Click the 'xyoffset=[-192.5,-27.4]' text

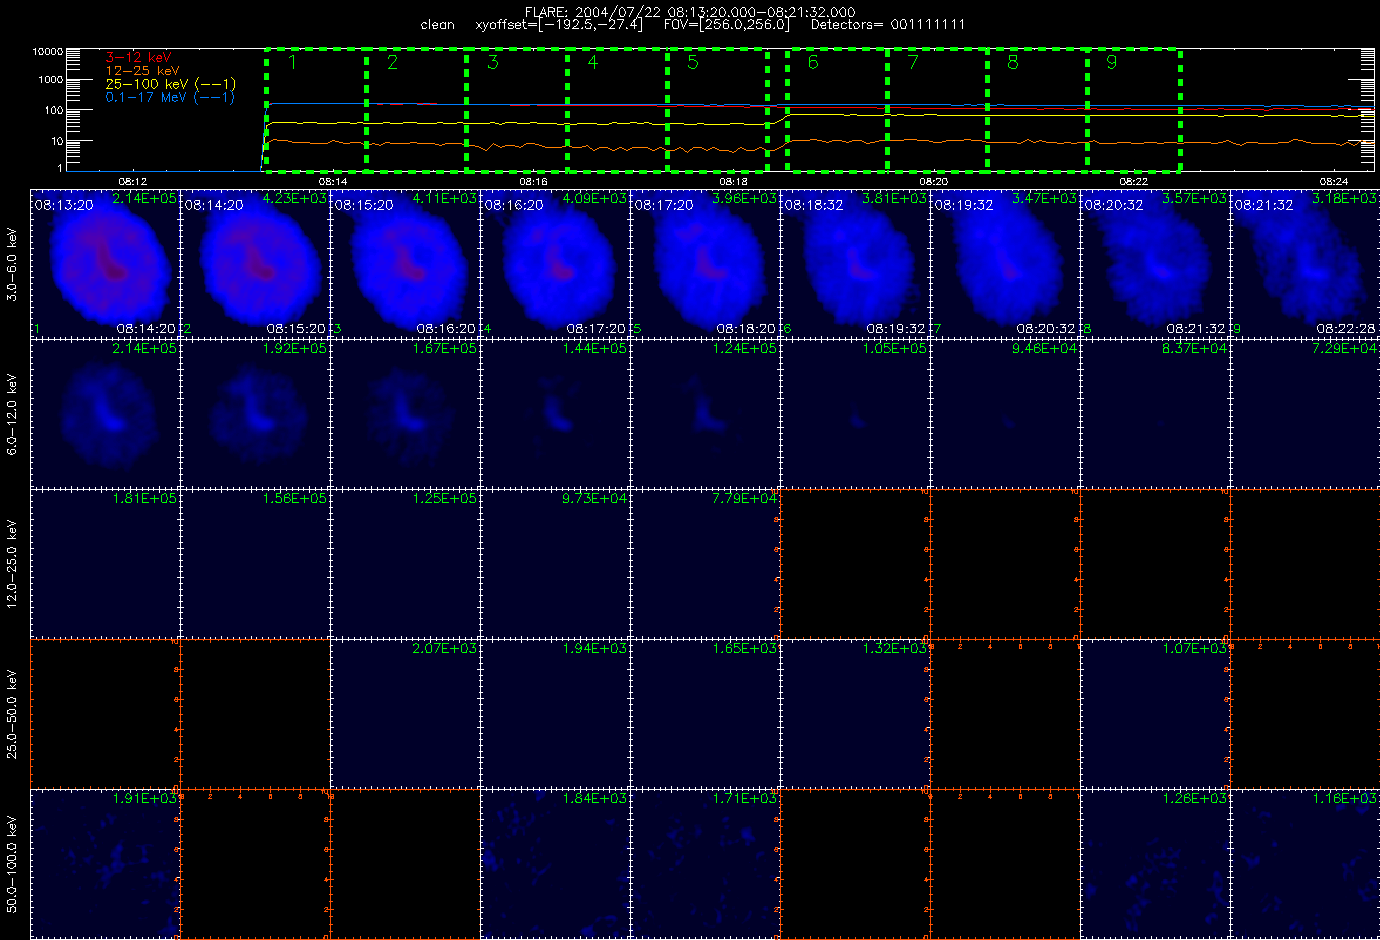point(560,24)
